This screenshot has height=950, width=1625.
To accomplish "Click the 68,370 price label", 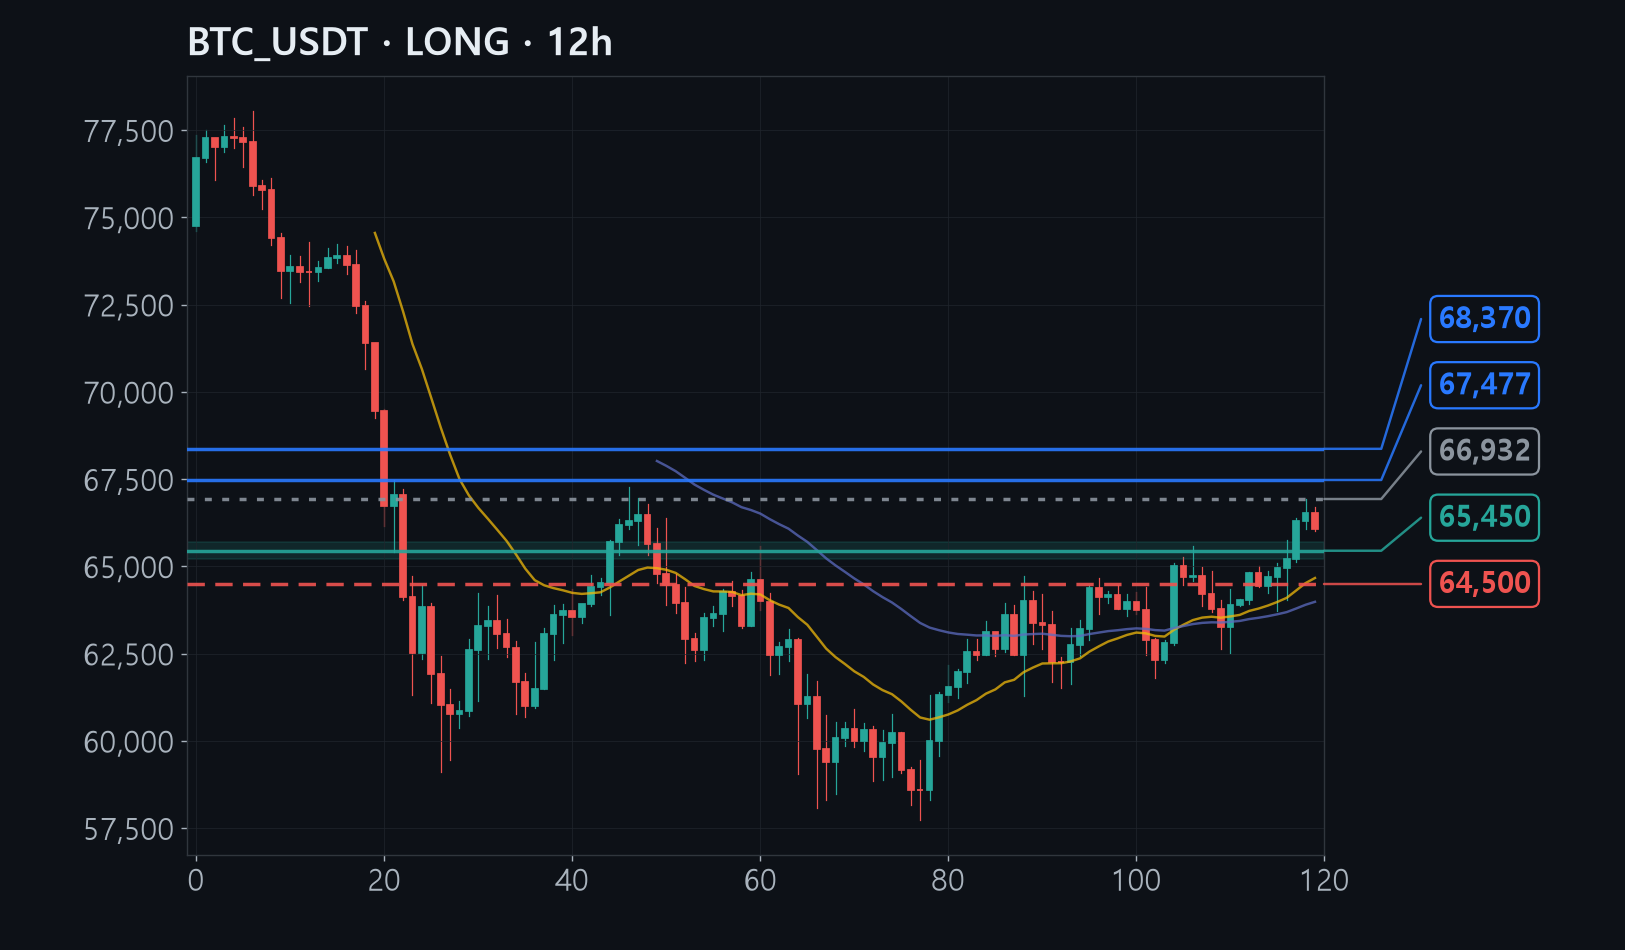I will point(1484,319).
